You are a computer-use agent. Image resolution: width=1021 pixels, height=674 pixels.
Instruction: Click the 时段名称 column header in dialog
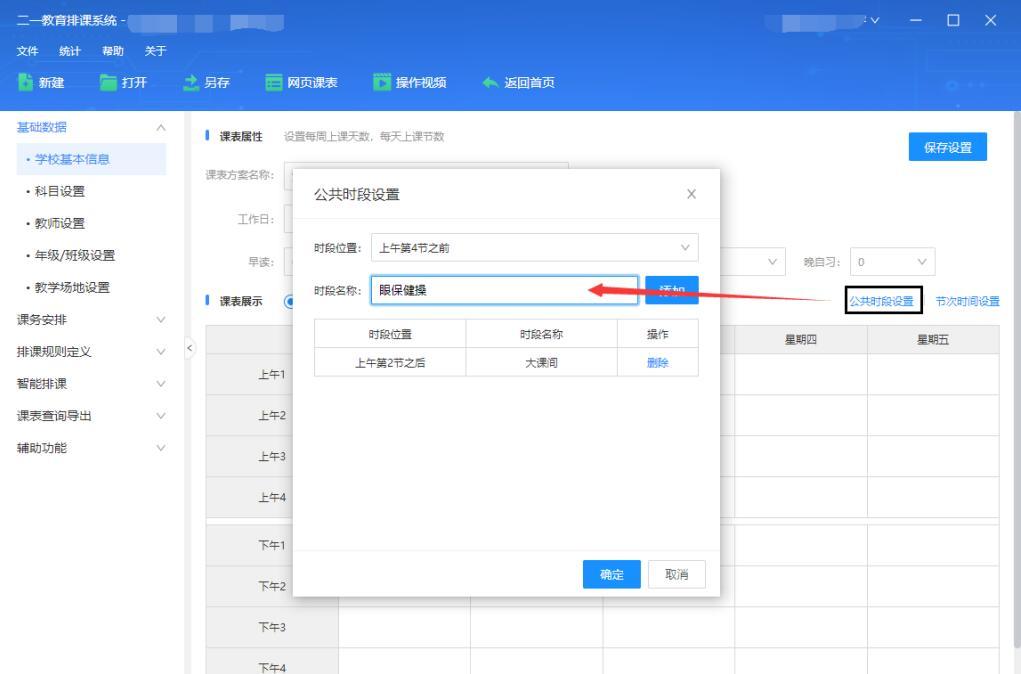541,334
